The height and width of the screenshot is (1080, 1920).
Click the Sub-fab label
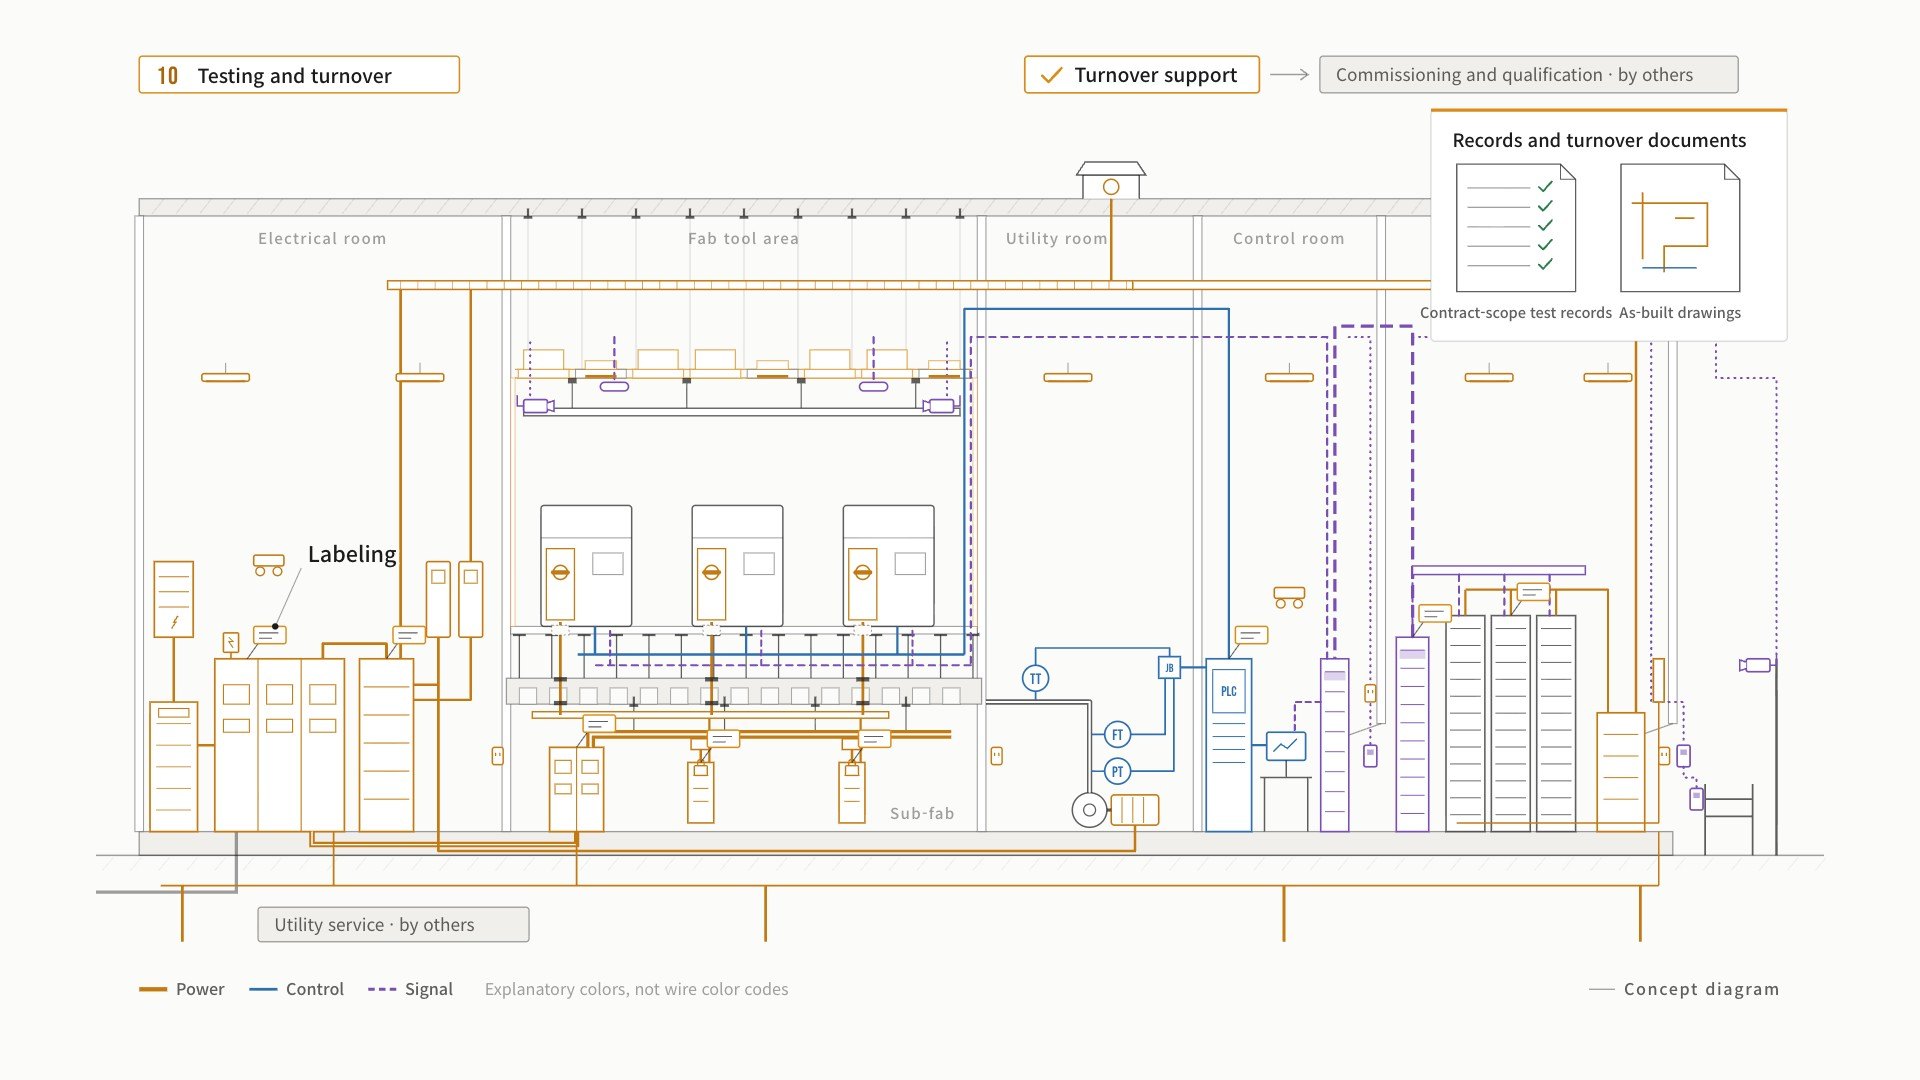[x=922, y=814]
